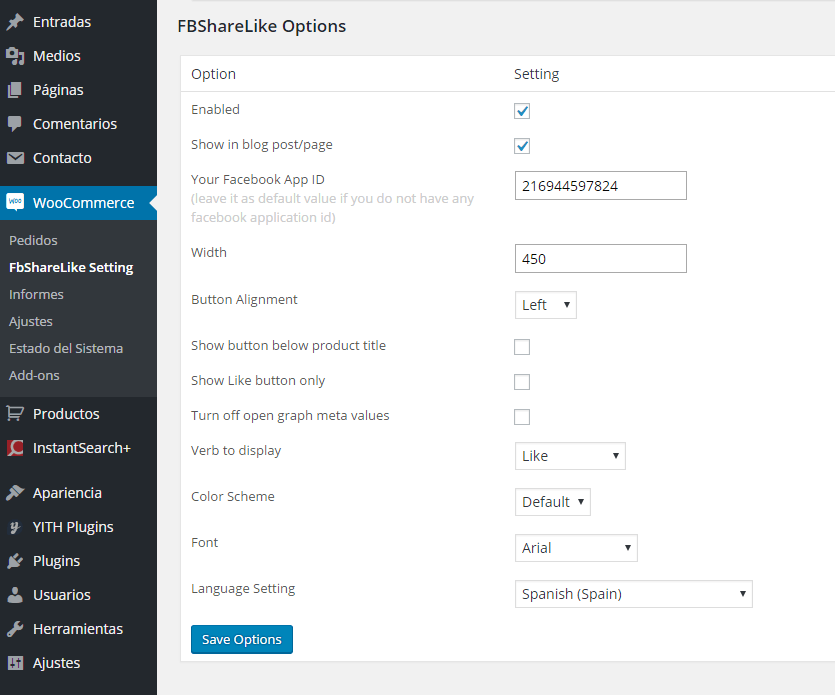Click the WooCommerce logo icon
The height and width of the screenshot is (695, 835).
tap(15, 202)
